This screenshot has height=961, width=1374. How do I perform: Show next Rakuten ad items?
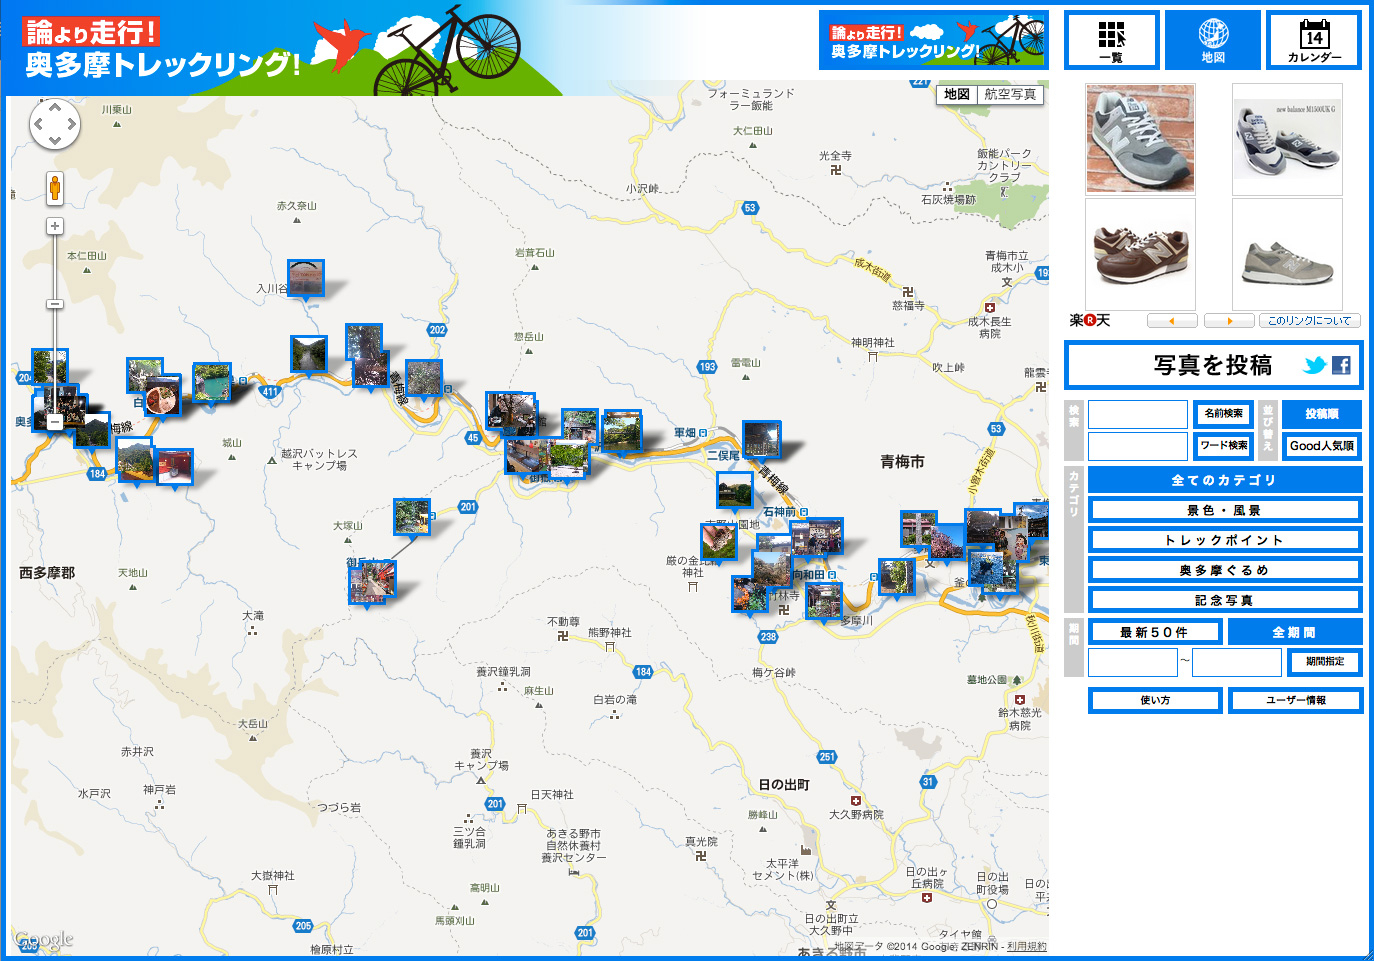tap(1229, 321)
